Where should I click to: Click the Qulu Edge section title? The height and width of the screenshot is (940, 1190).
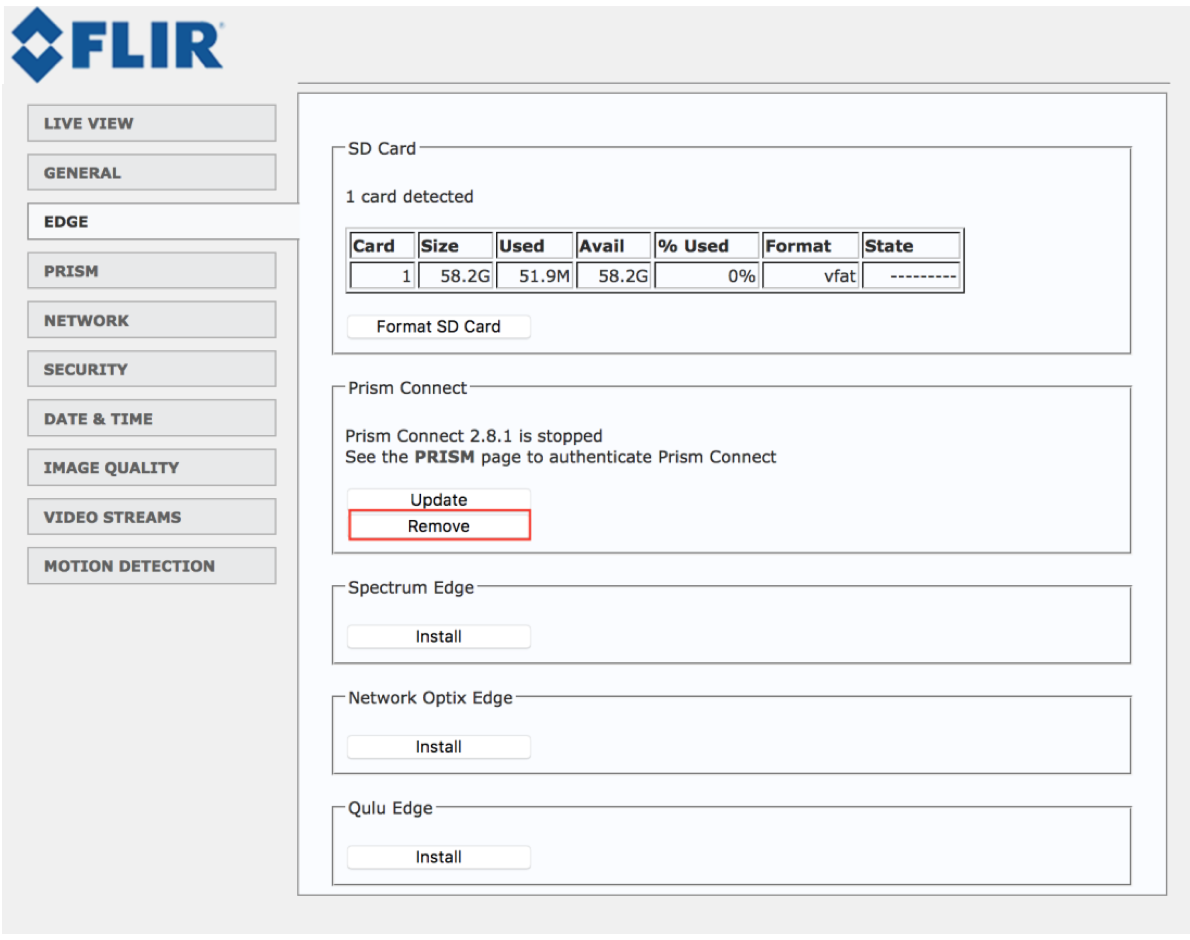coord(390,808)
